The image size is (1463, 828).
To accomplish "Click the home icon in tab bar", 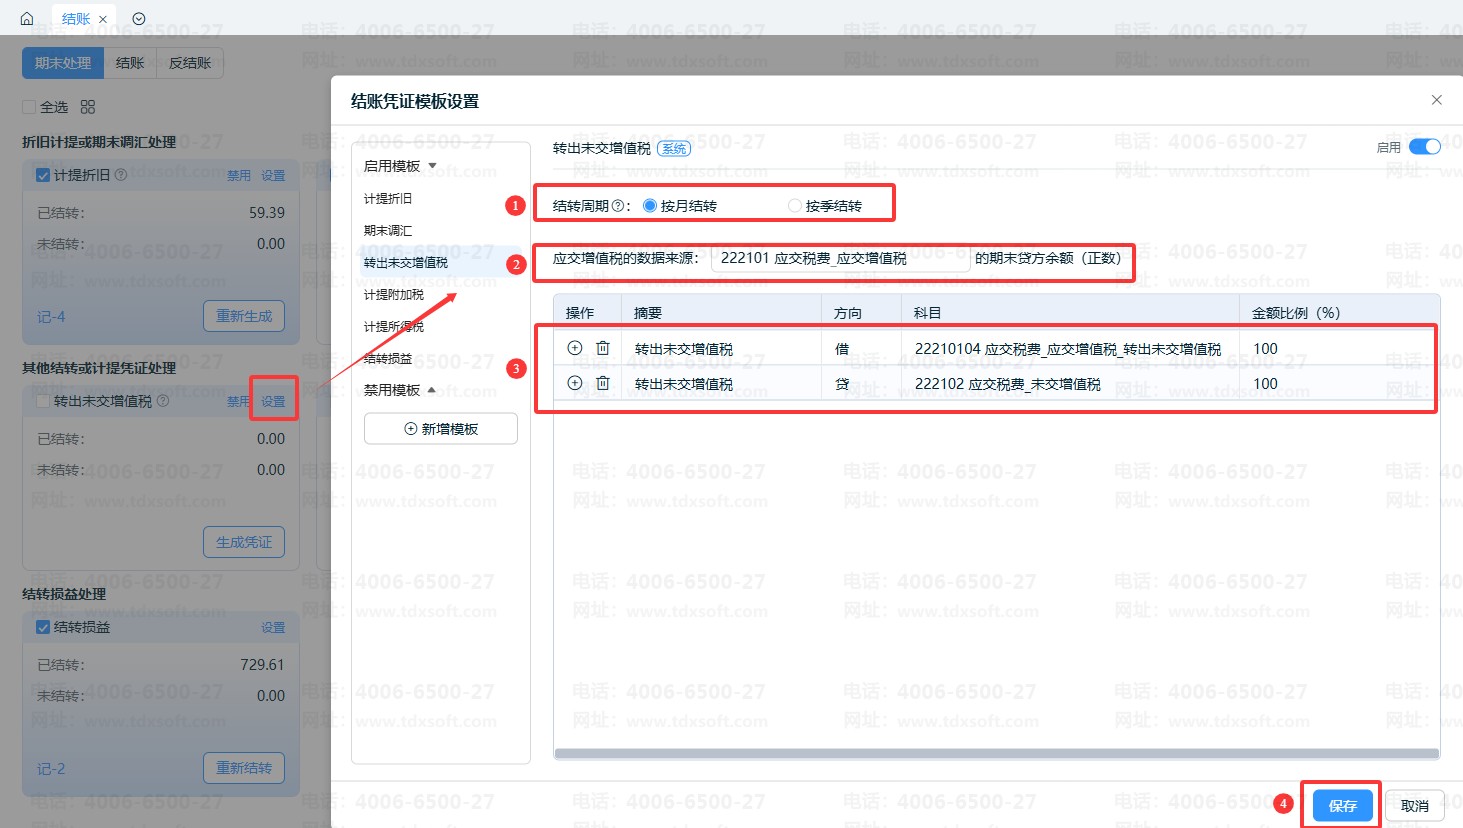I will click(x=27, y=18).
